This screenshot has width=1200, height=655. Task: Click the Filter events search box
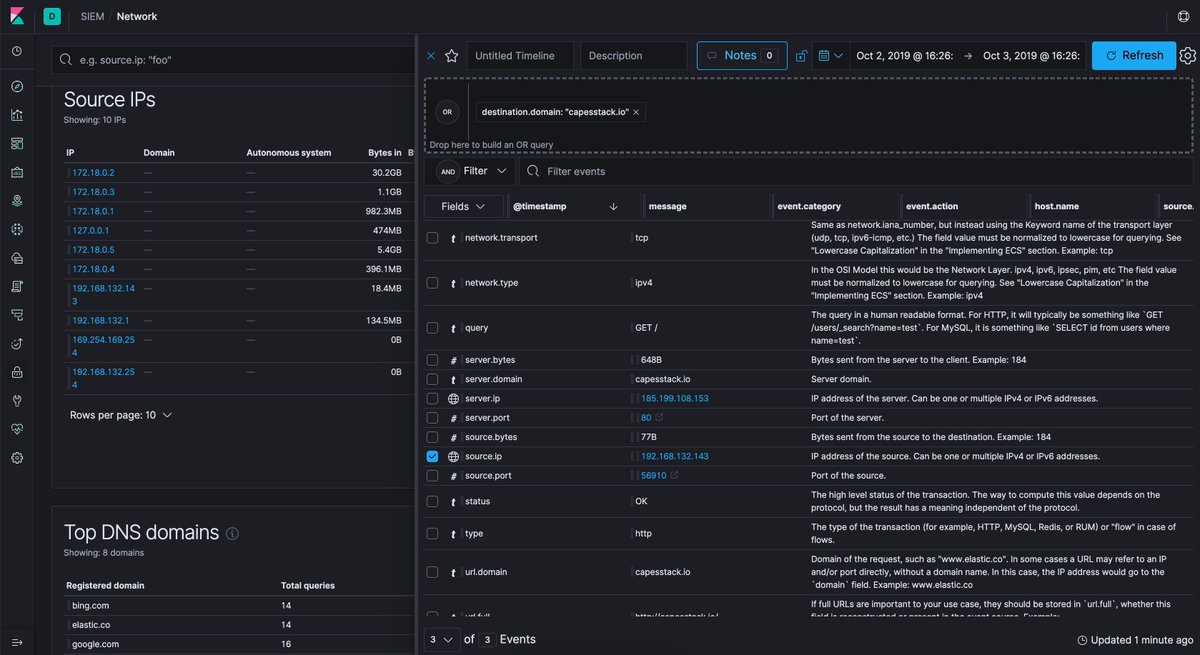pos(854,171)
